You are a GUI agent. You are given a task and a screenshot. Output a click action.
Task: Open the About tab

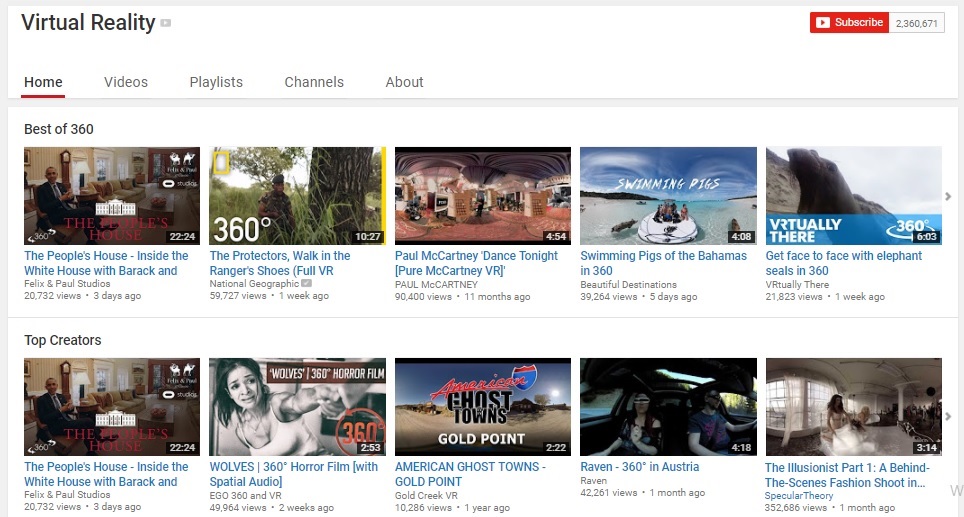pos(404,82)
